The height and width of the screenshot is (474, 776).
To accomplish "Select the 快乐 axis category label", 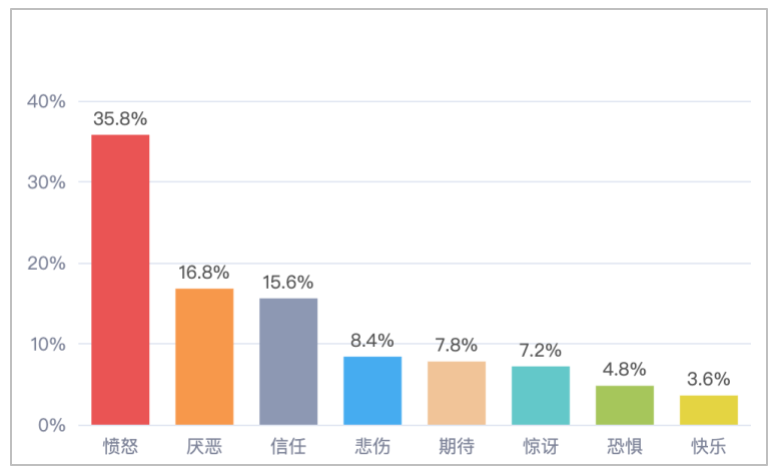I will (709, 445).
